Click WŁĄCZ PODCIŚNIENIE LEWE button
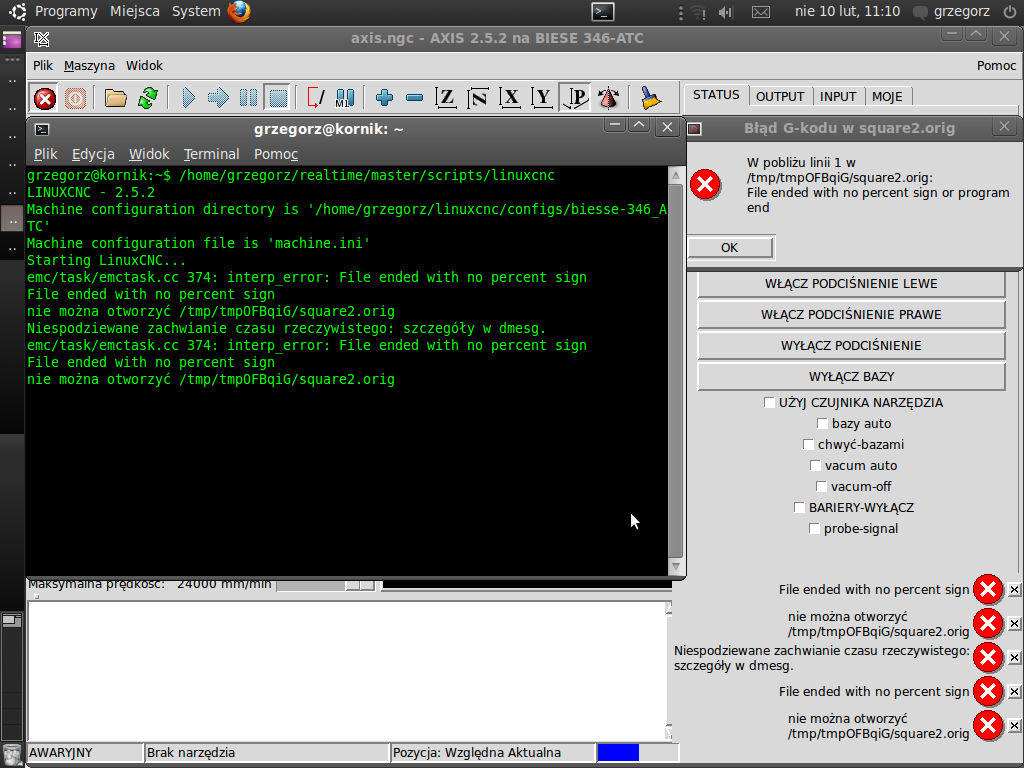 (851, 284)
